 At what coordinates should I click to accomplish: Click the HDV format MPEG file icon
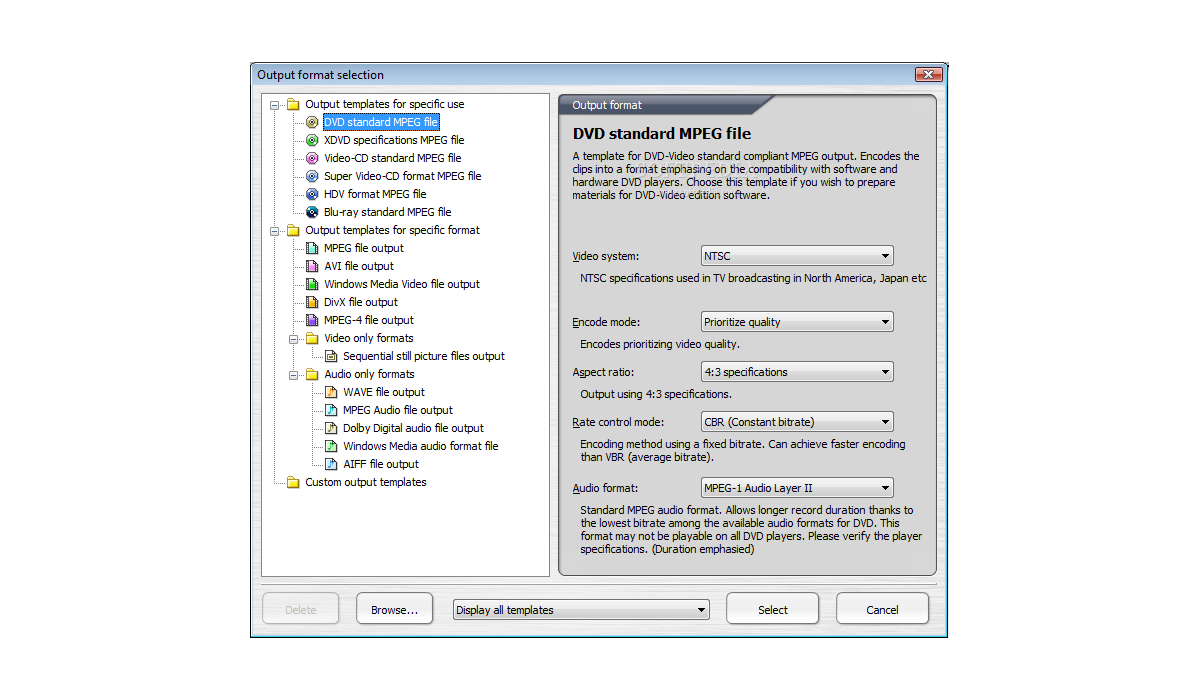click(312, 194)
